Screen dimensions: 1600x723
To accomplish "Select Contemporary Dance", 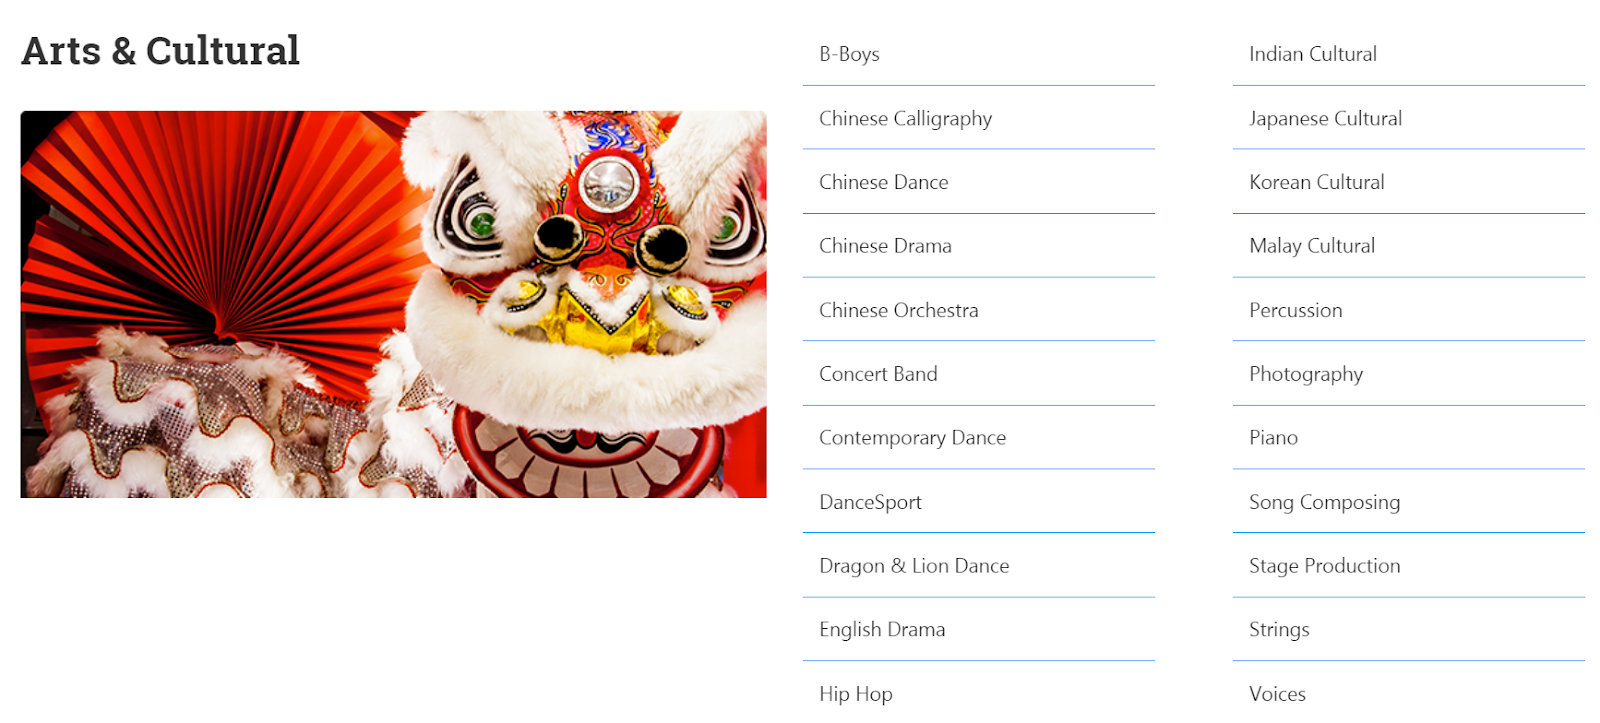I will (x=912, y=438).
